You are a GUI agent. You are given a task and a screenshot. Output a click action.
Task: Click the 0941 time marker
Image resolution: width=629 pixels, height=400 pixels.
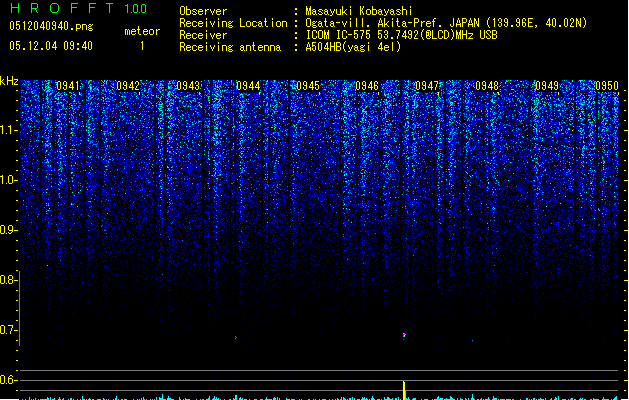[67, 86]
